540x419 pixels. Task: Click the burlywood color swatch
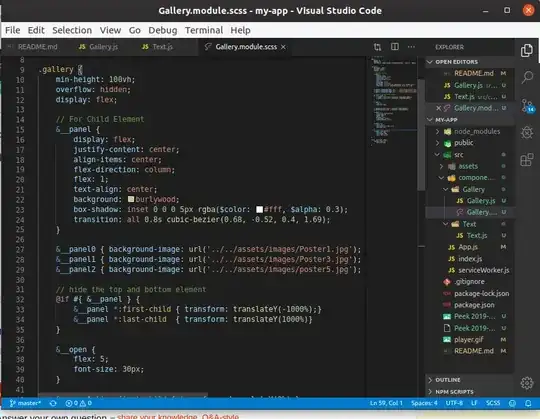click(131, 199)
